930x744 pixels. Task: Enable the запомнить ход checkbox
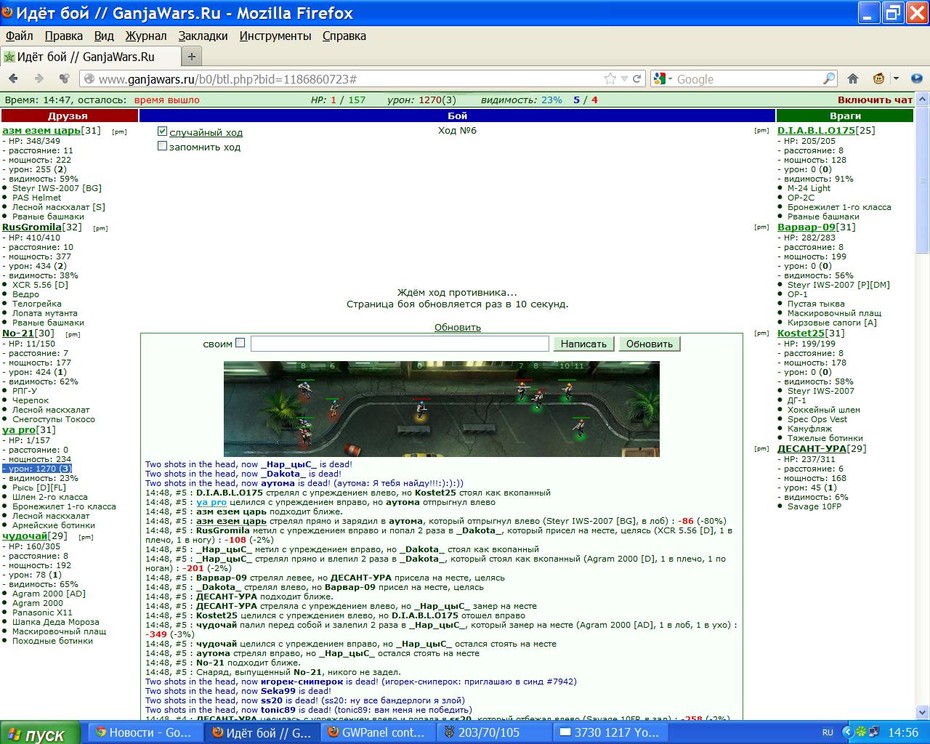[x=163, y=146]
